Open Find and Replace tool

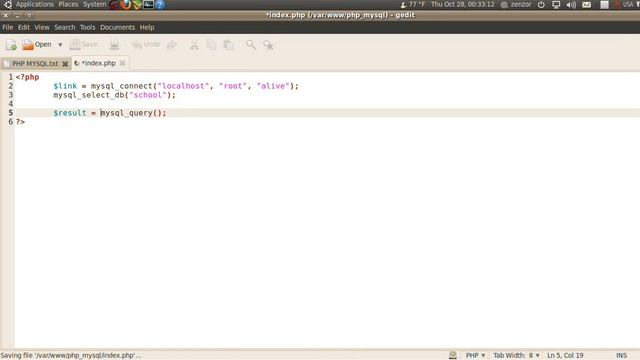[268, 44]
